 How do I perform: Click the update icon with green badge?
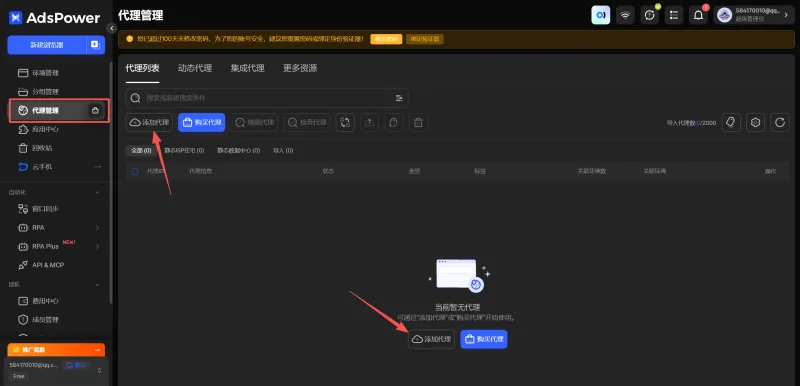coord(649,15)
